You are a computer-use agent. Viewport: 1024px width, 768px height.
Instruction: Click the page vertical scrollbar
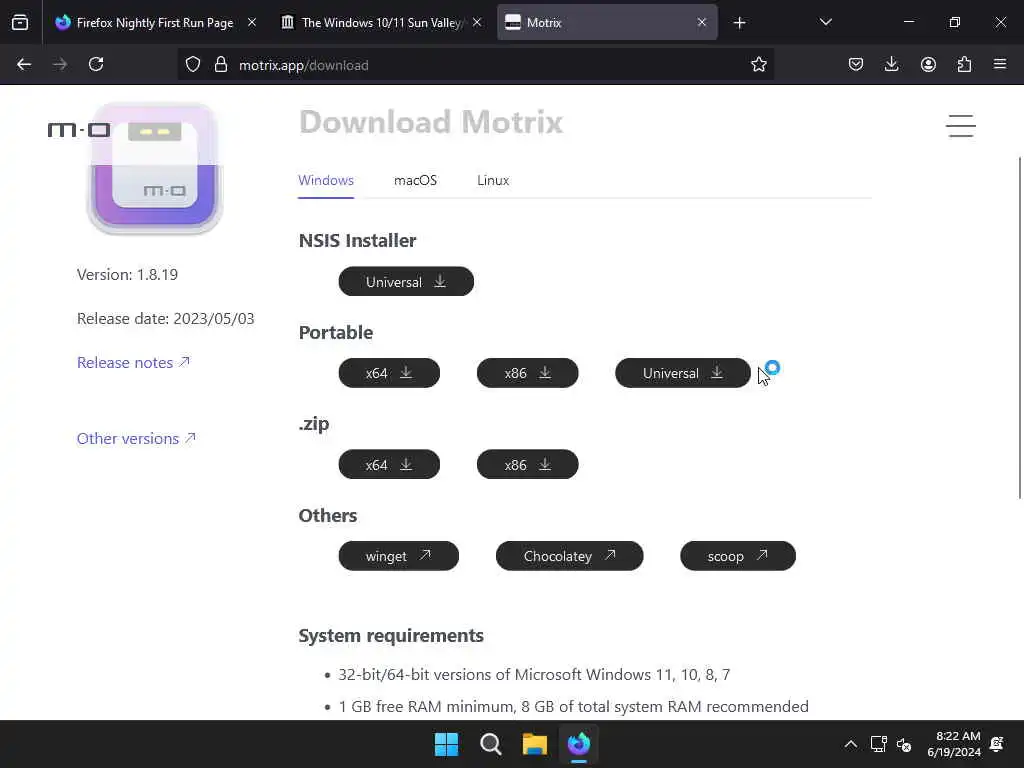1019,328
